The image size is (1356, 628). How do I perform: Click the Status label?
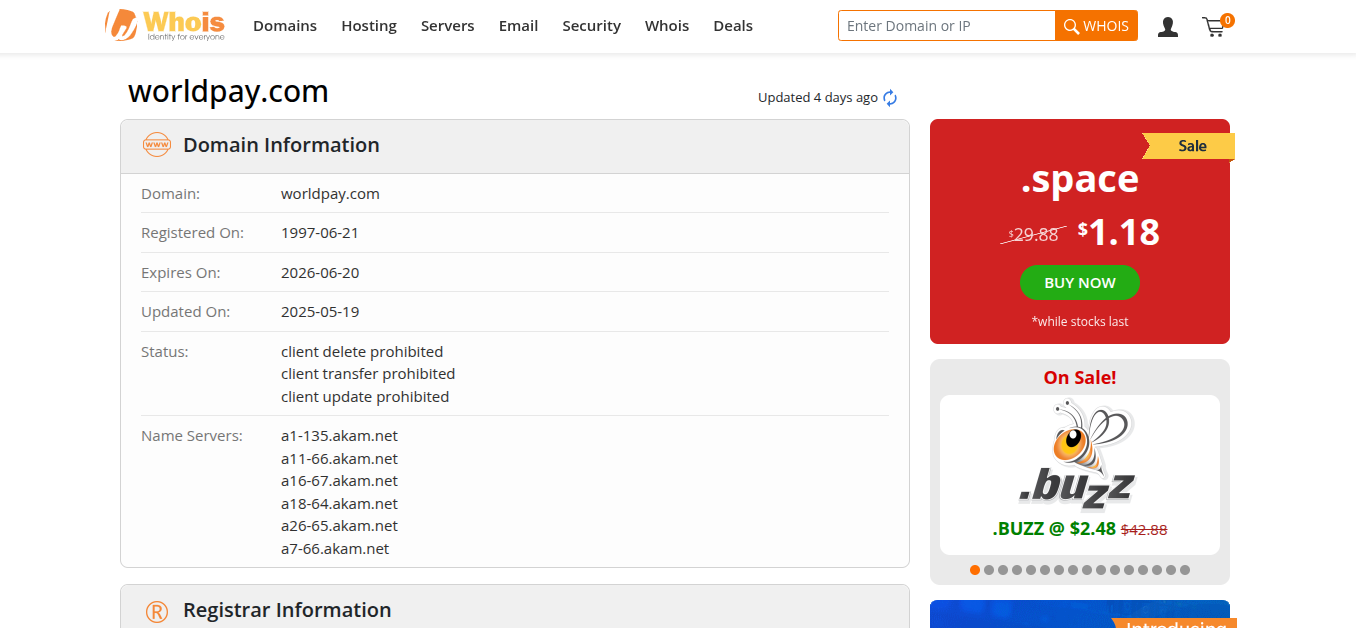click(165, 352)
